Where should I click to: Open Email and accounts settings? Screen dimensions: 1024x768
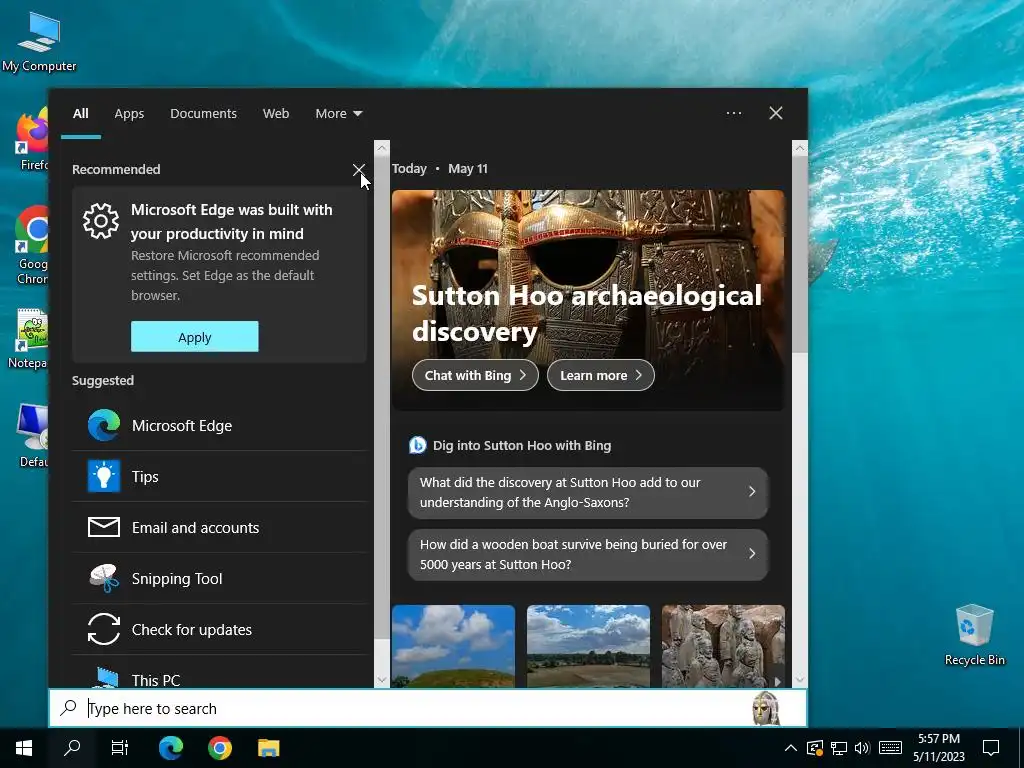[x=219, y=528]
